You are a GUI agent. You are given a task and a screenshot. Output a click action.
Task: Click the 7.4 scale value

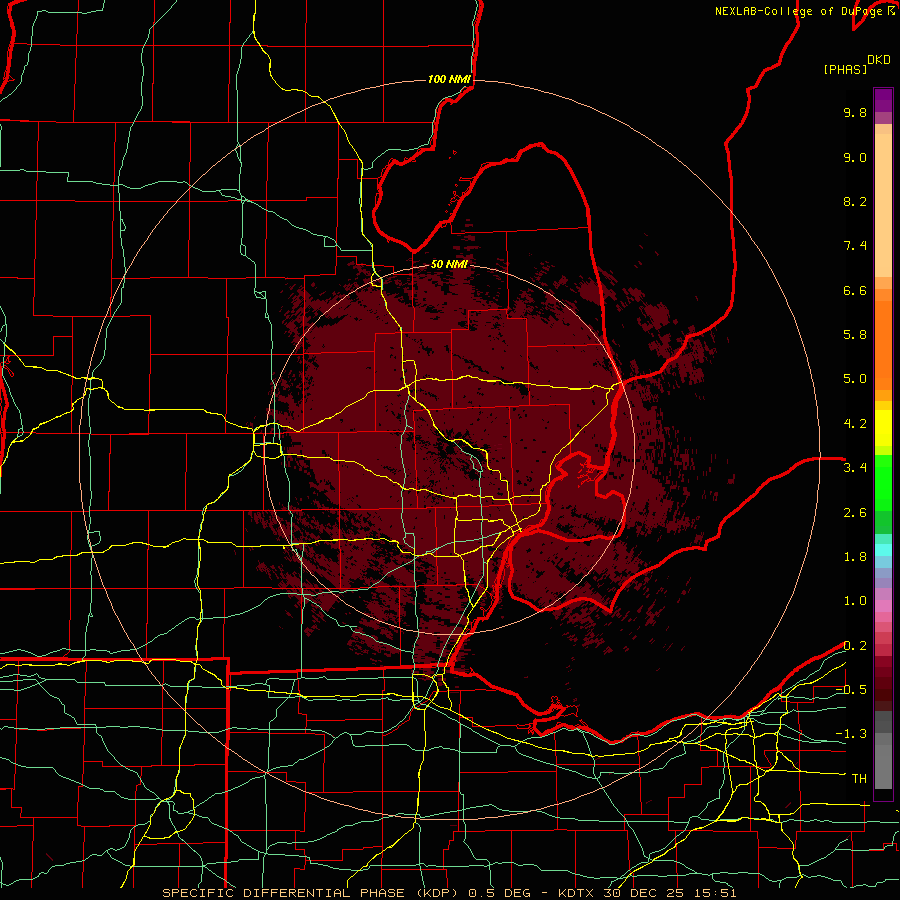pos(855,246)
